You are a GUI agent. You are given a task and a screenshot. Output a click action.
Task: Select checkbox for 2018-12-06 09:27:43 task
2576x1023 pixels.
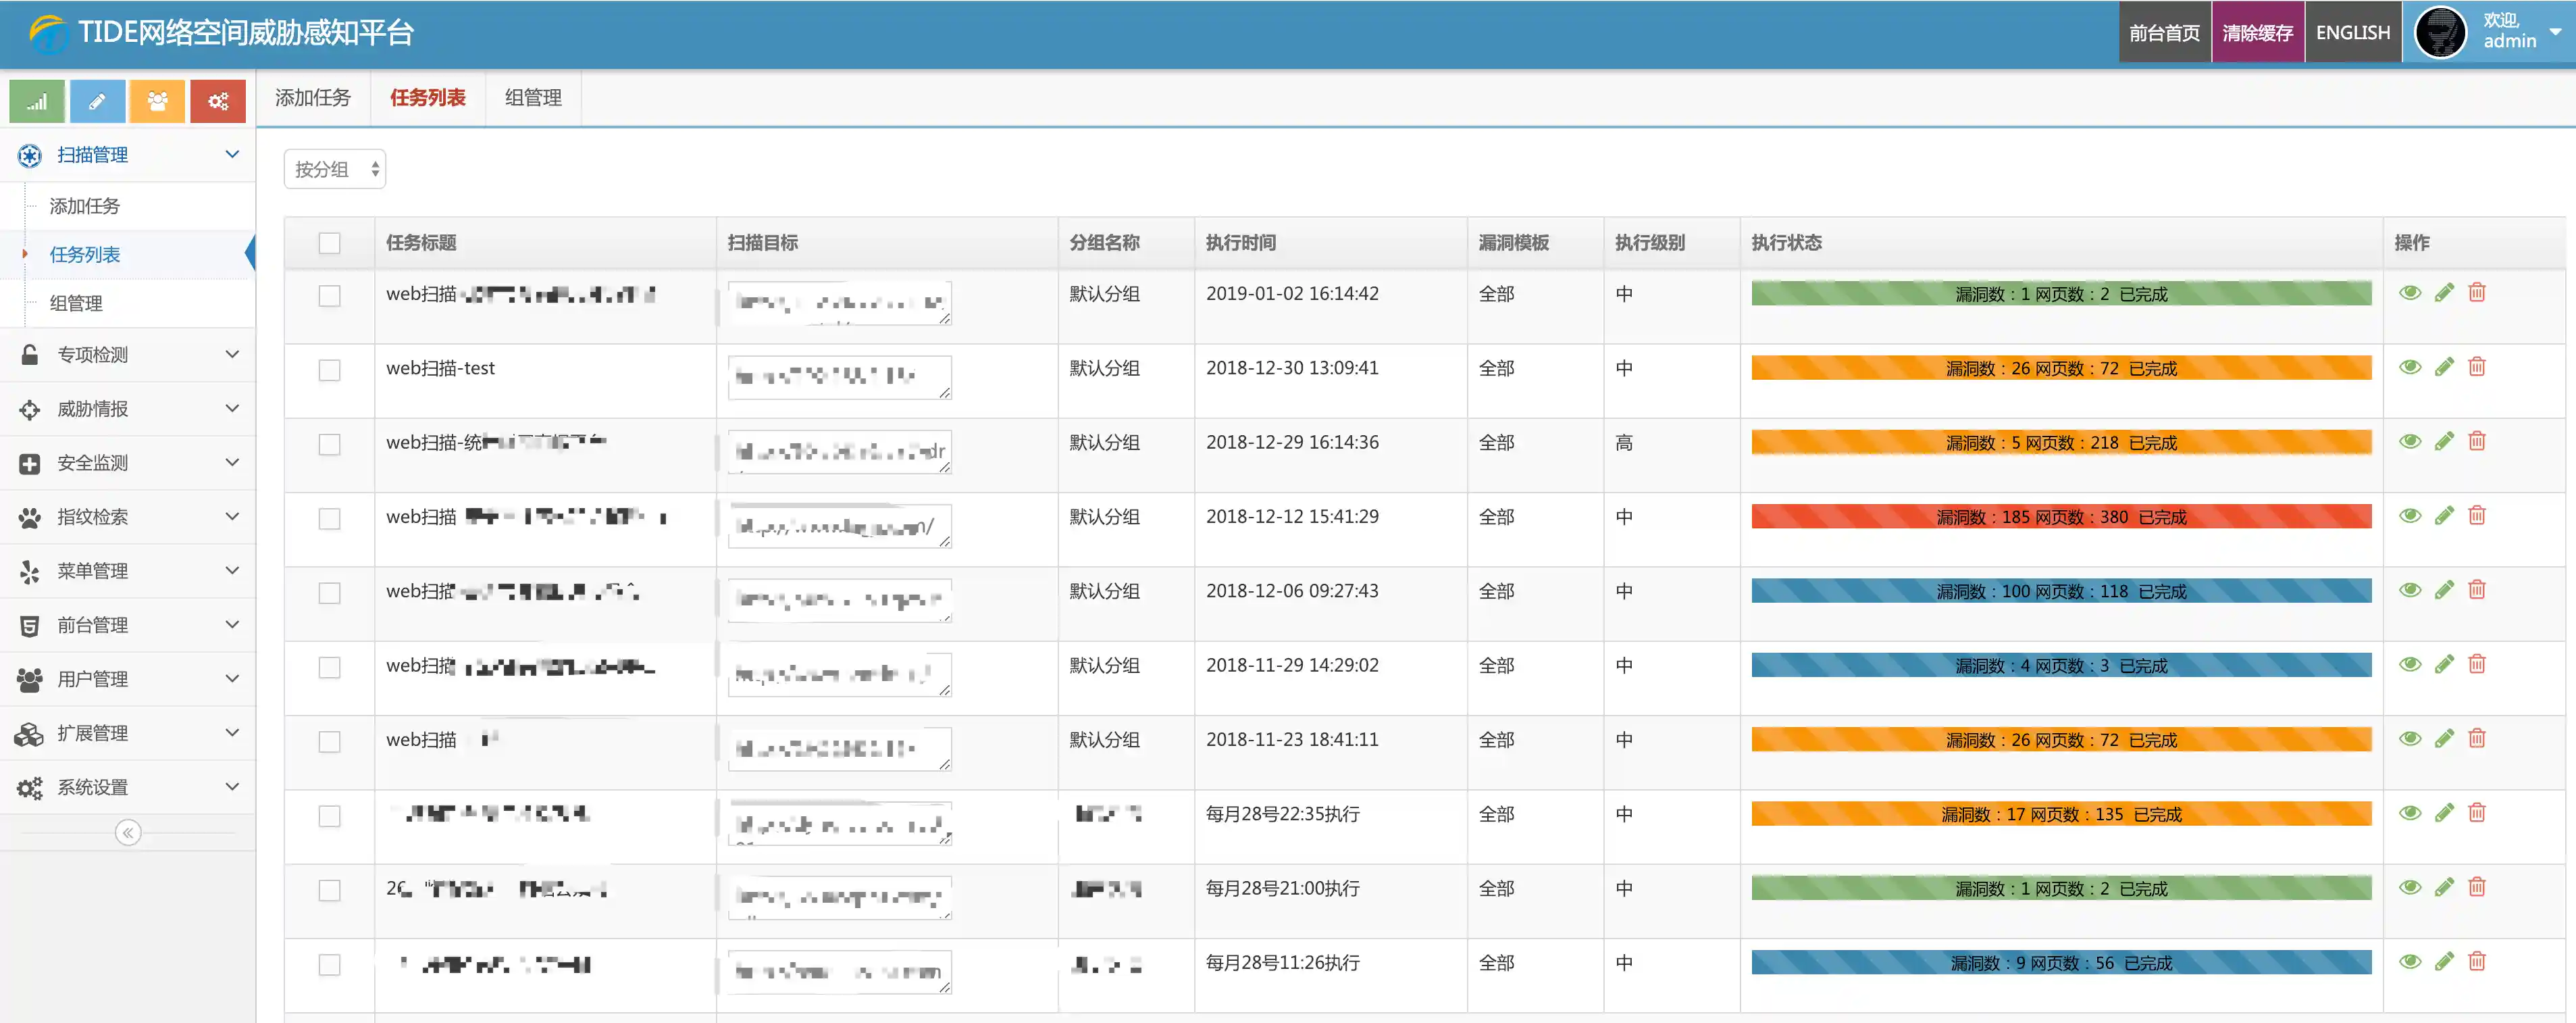click(x=329, y=593)
